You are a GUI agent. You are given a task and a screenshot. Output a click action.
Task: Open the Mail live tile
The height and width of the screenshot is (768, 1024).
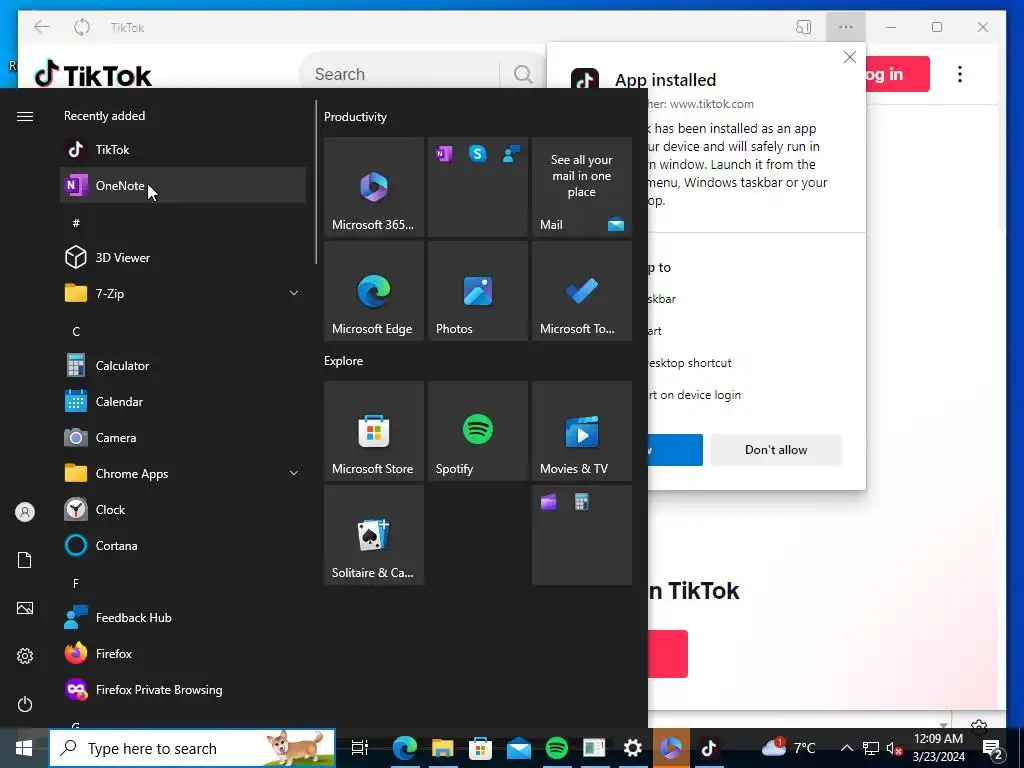point(581,187)
